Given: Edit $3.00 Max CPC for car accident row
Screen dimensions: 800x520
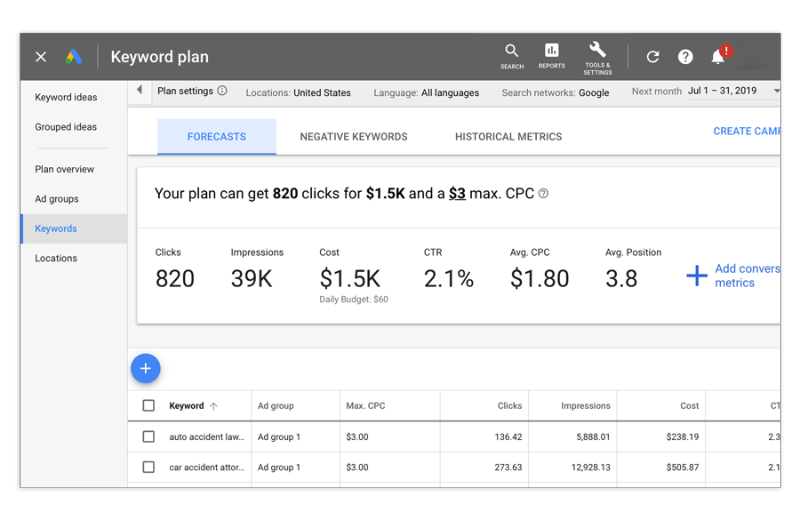Looking at the screenshot, I should [357, 467].
